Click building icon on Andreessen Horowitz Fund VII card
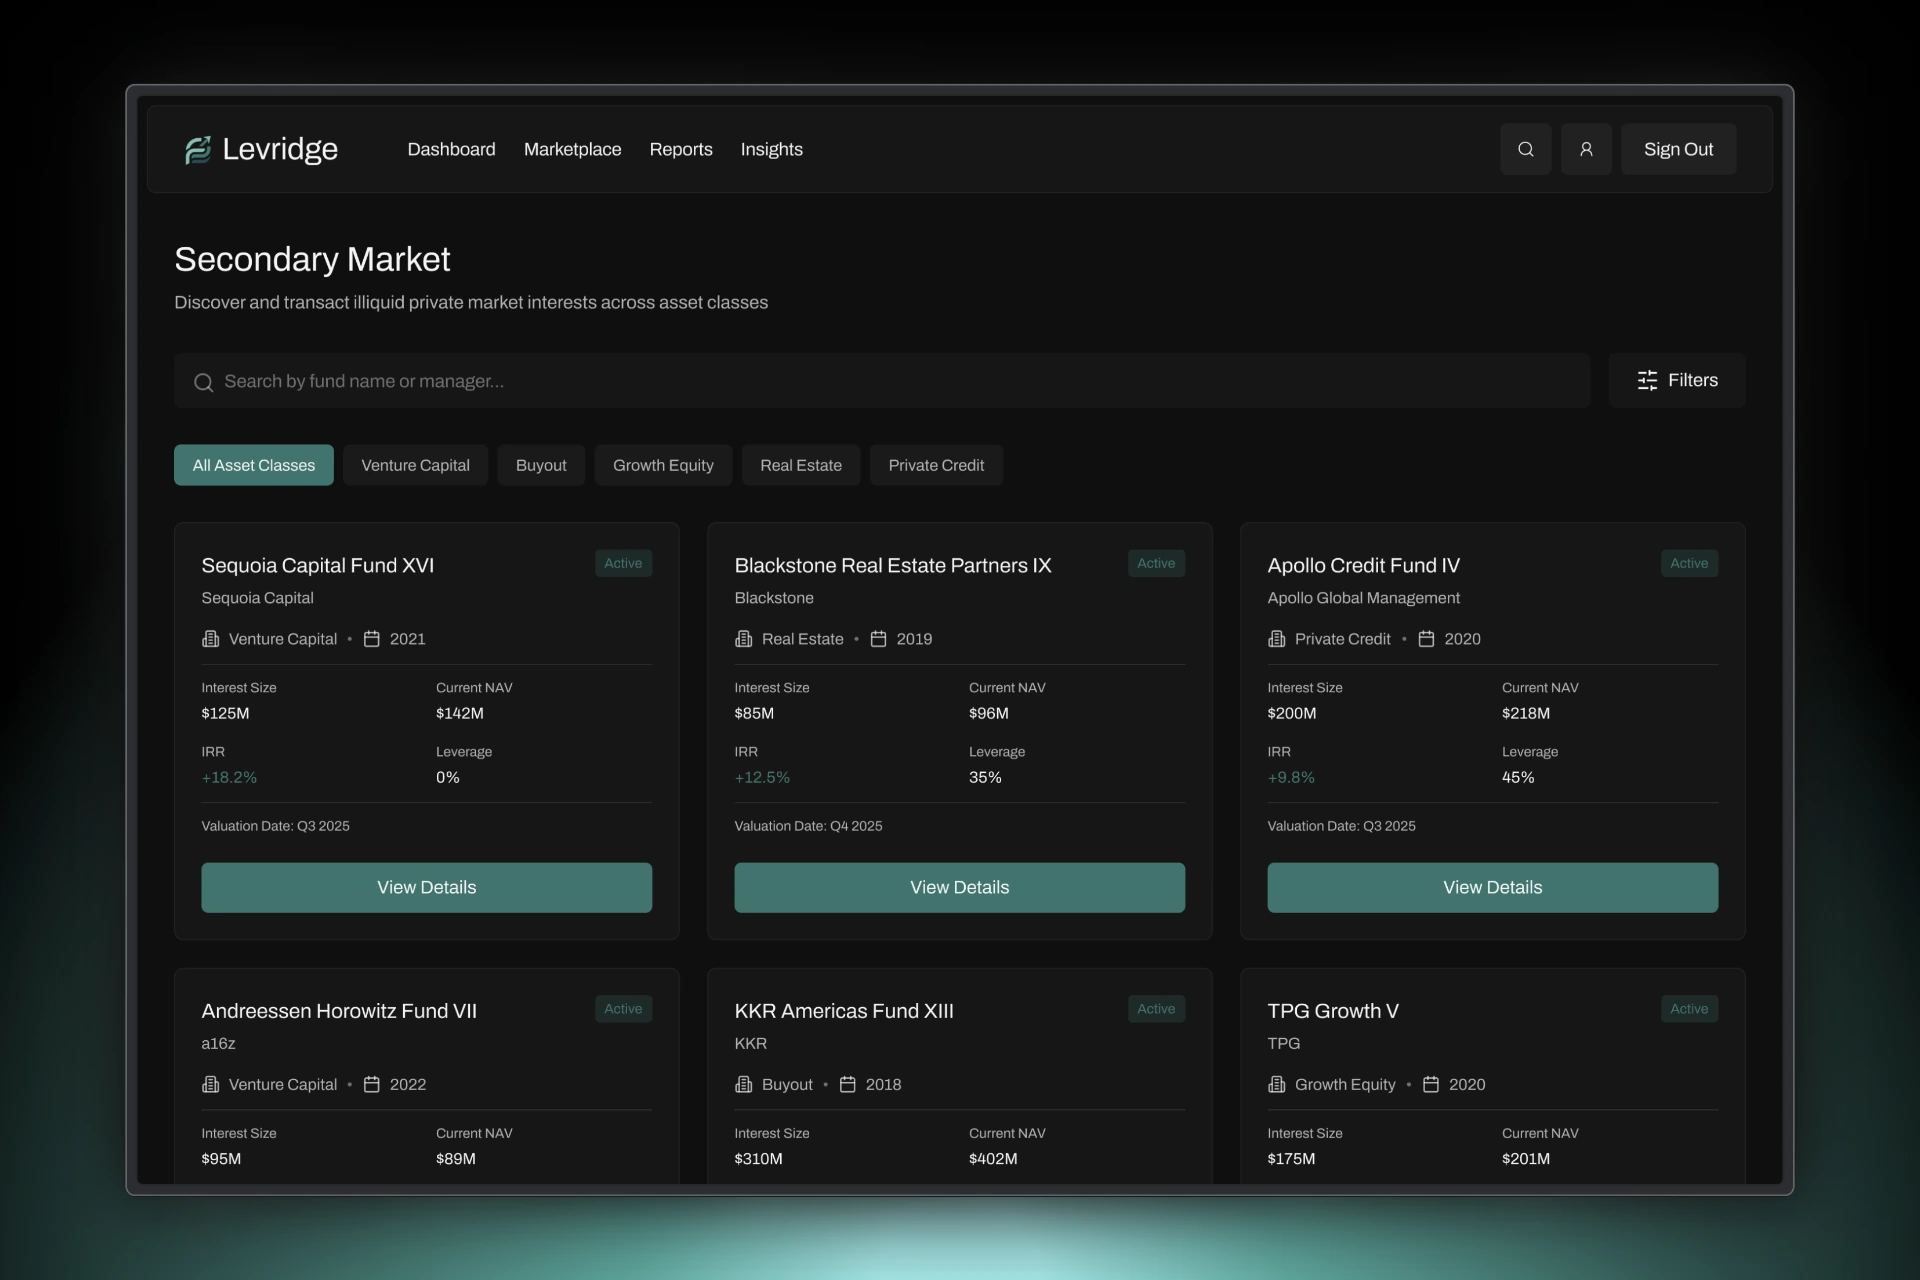This screenshot has width=1920, height=1280. pos(210,1084)
